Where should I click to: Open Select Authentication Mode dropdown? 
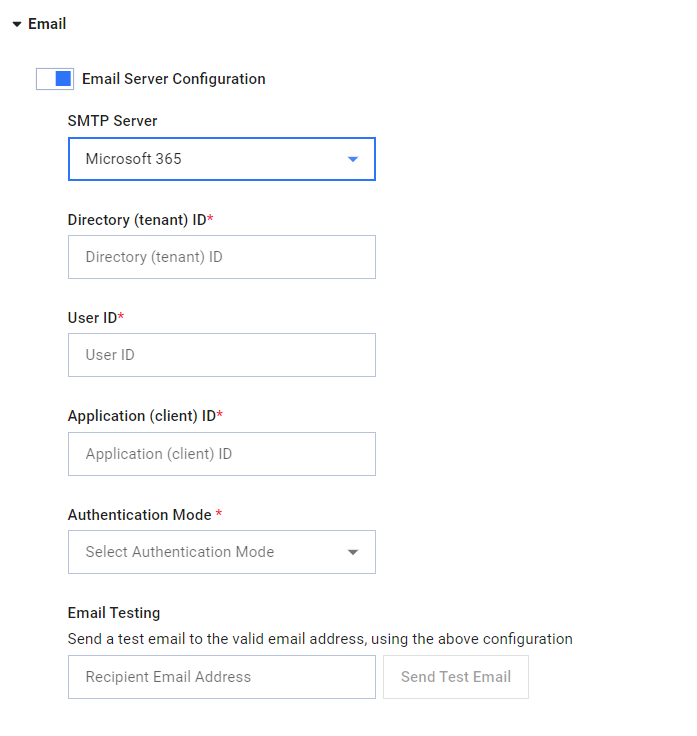tap(222, 552)
